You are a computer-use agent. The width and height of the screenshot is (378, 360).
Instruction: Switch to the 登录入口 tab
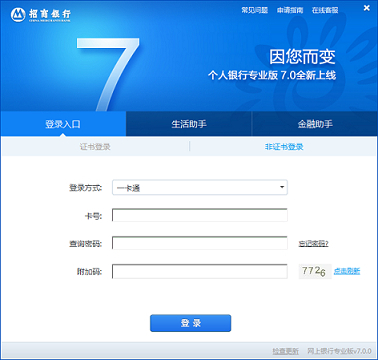tap(63, 124)
